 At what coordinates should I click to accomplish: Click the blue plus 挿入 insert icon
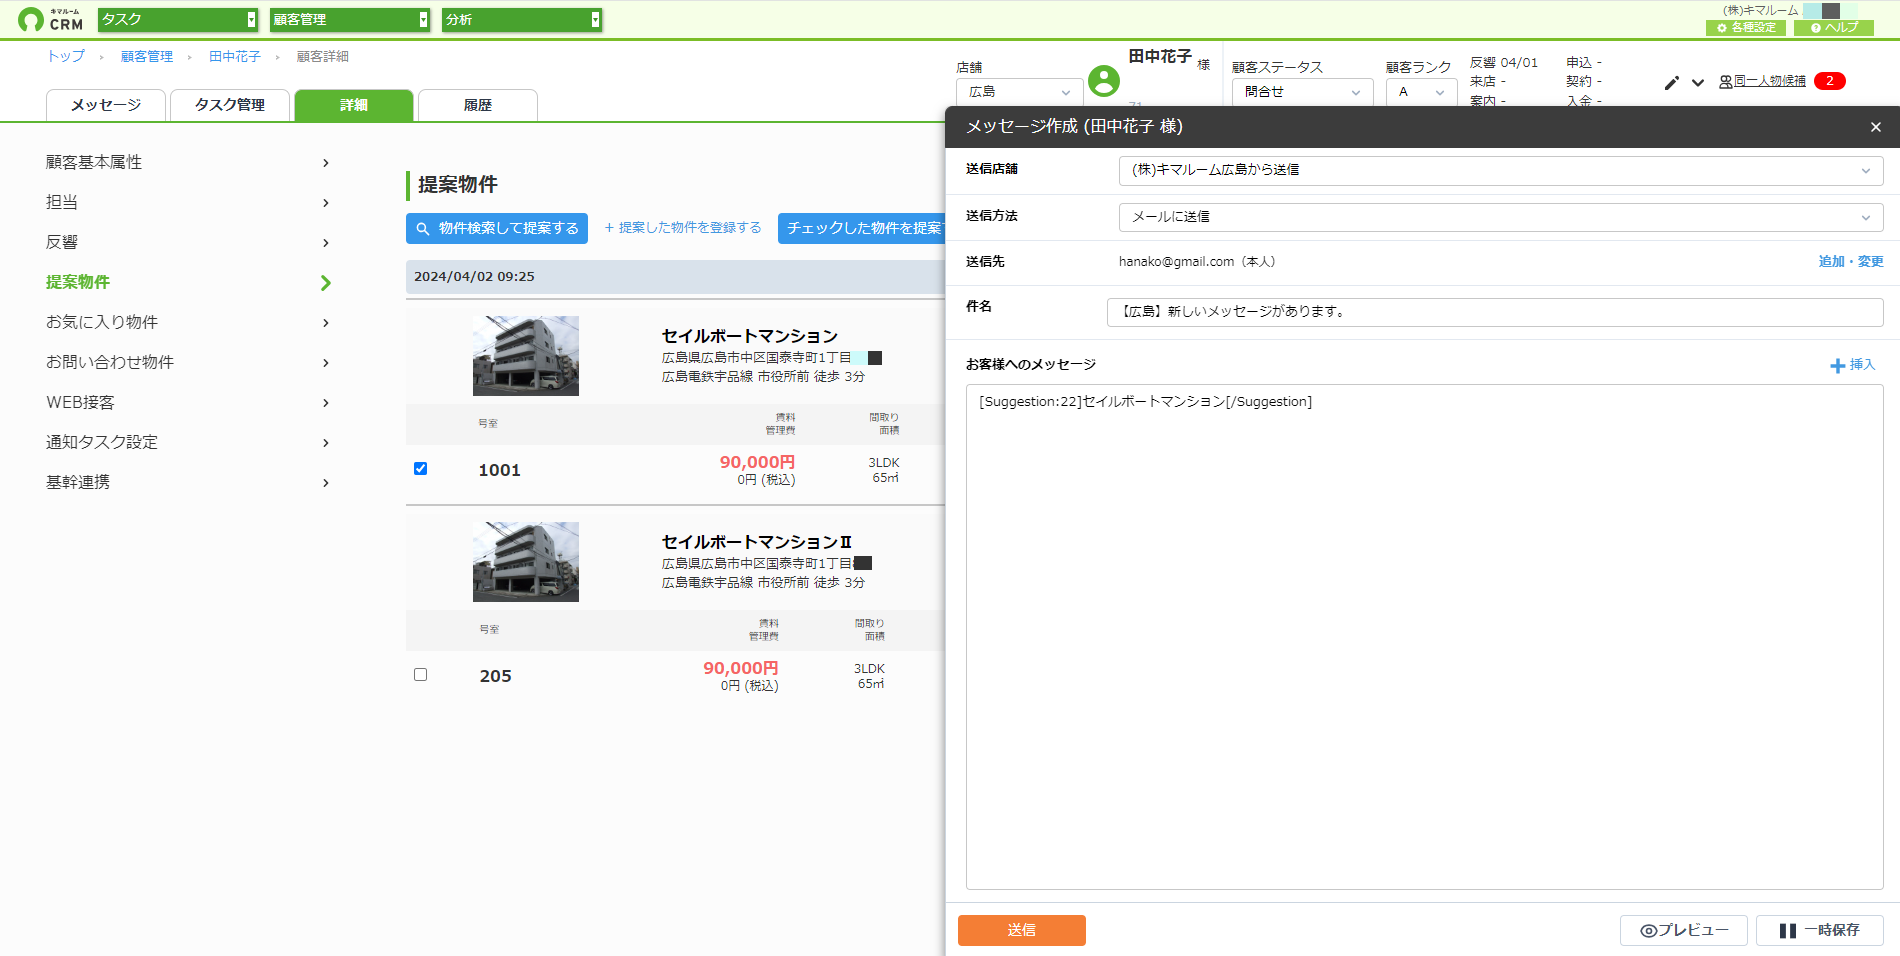1852,365
